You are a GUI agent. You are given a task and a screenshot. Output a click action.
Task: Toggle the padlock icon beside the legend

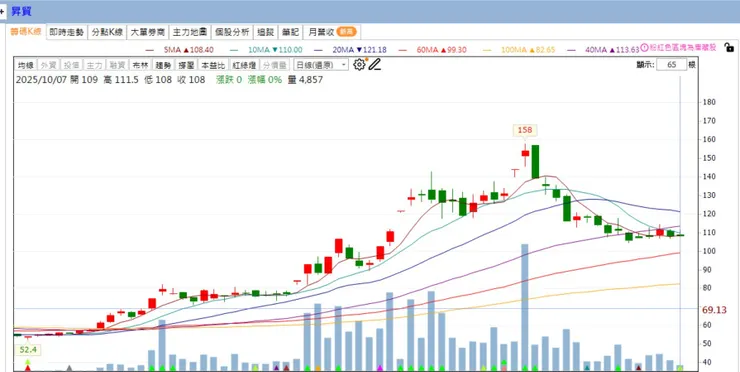[729, 47]
